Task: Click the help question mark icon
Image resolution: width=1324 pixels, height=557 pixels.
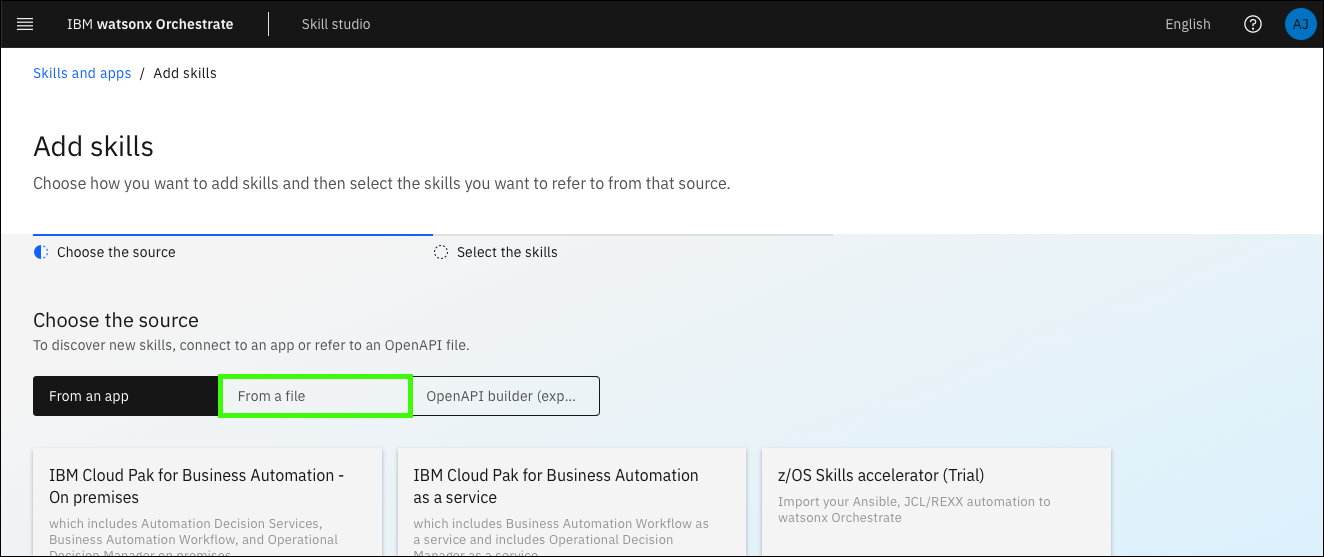Action: (1253, 24)
